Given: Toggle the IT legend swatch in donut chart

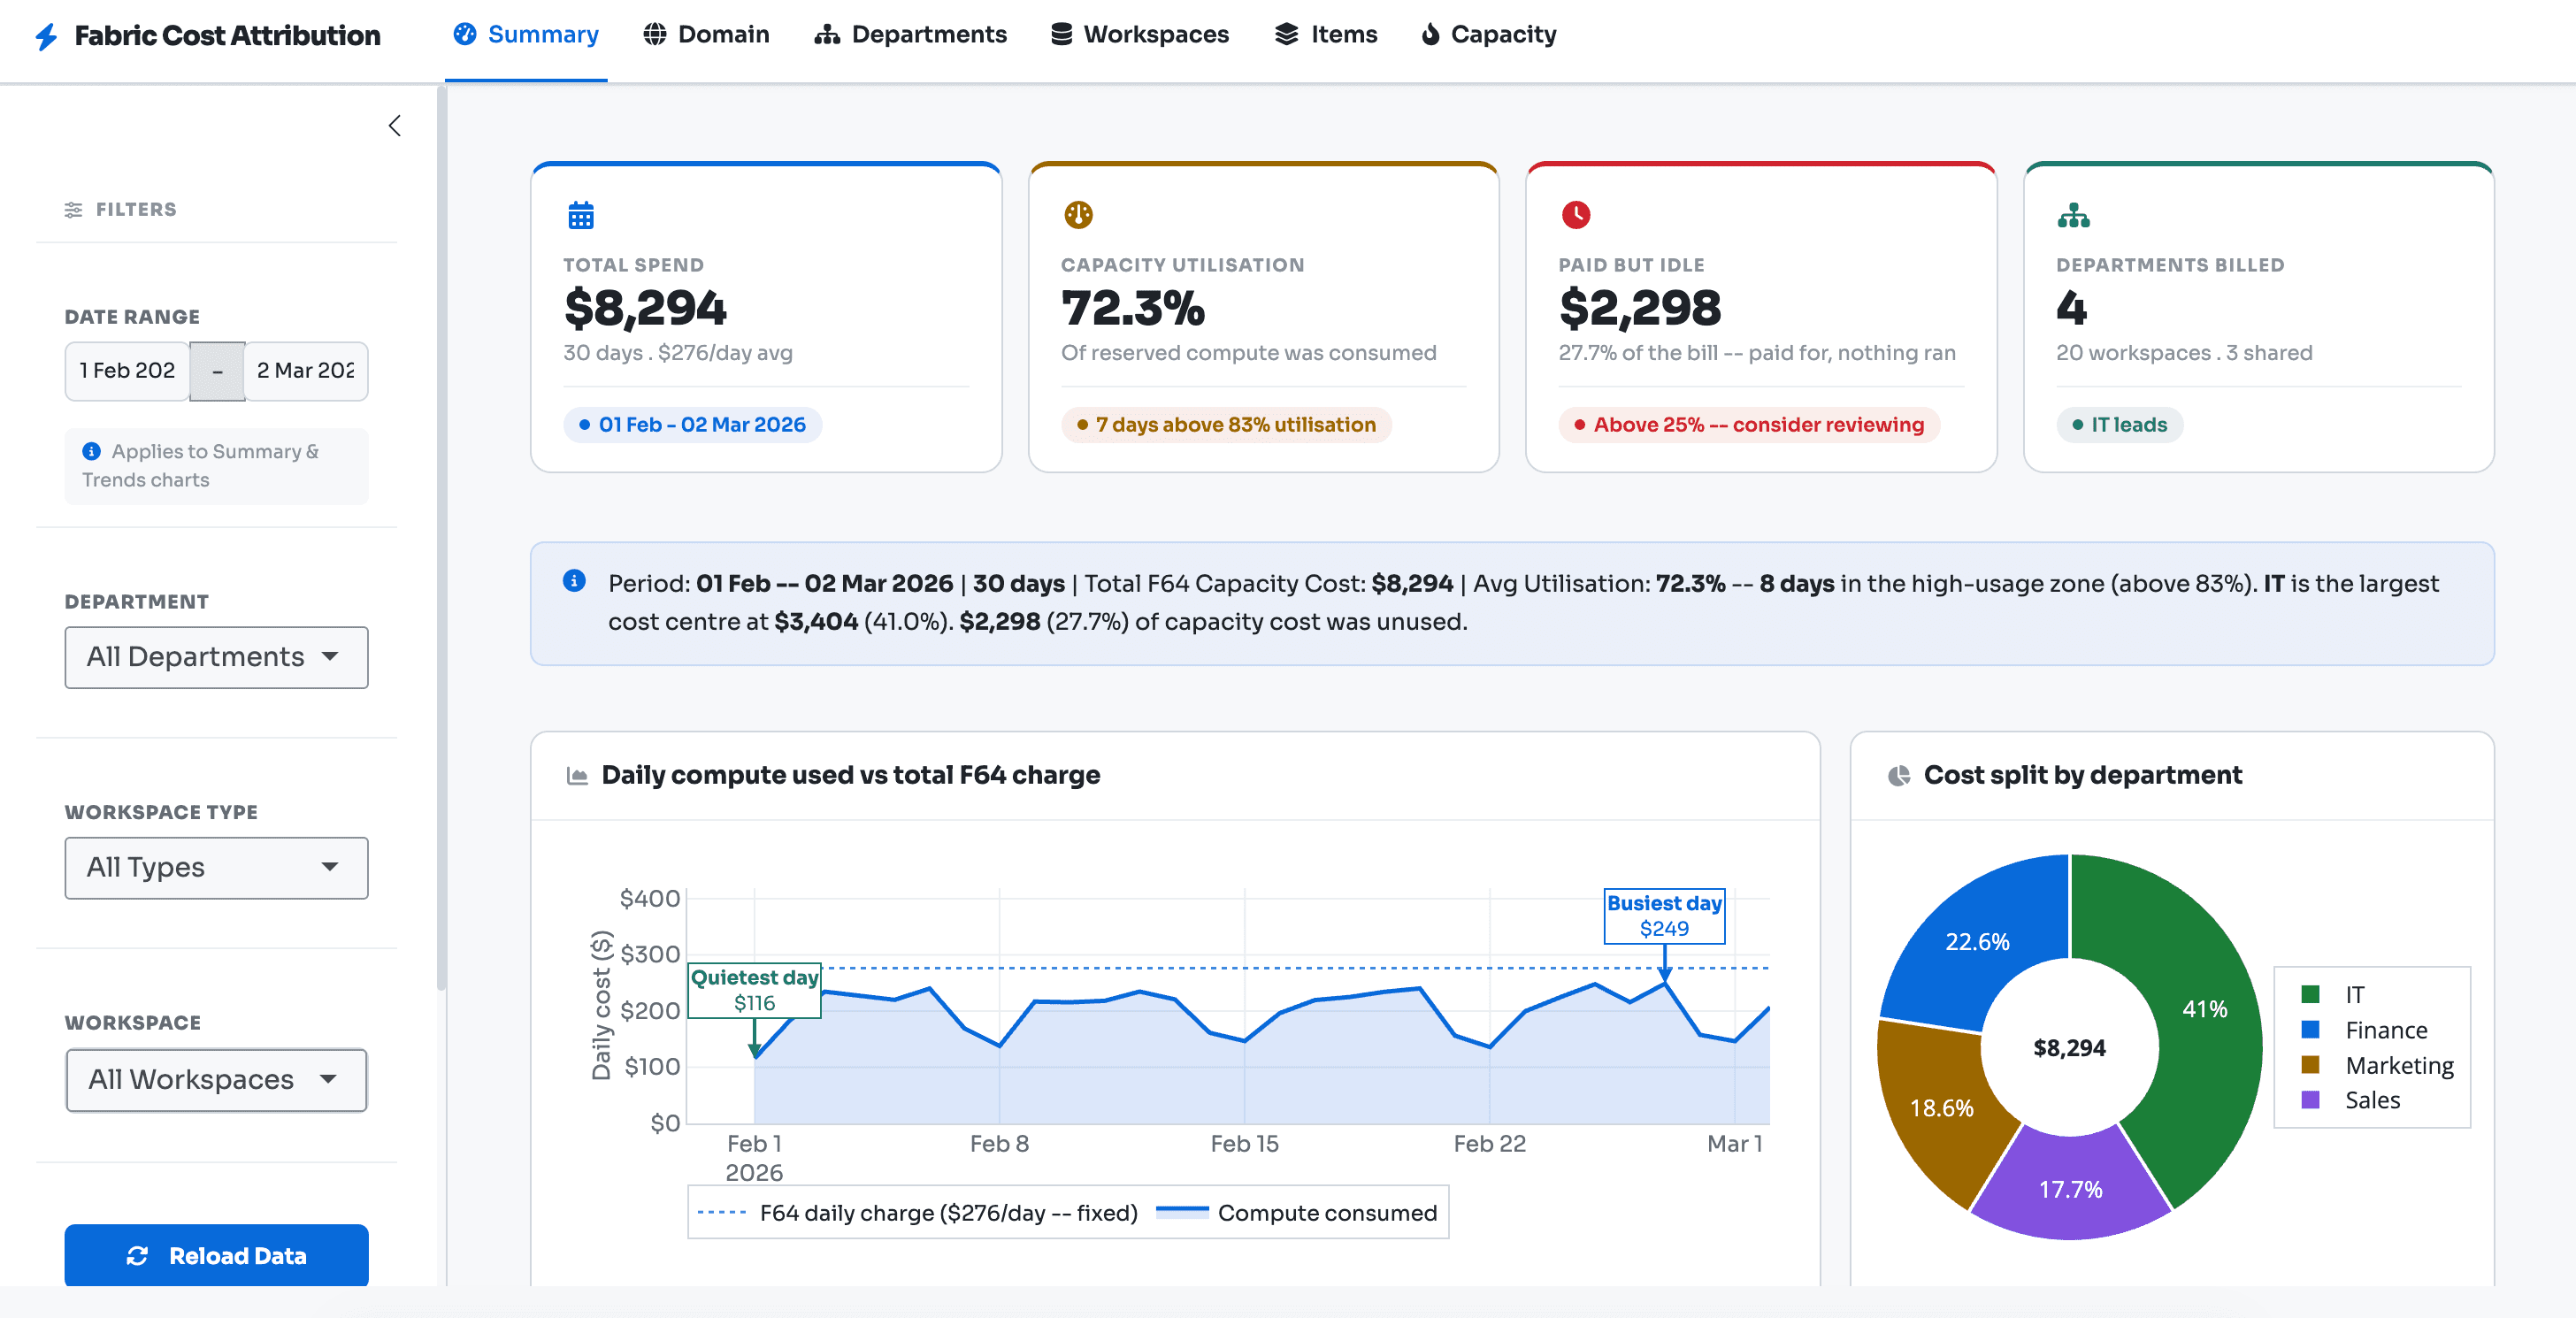Looking at the screenshot, I should 2310,994.
